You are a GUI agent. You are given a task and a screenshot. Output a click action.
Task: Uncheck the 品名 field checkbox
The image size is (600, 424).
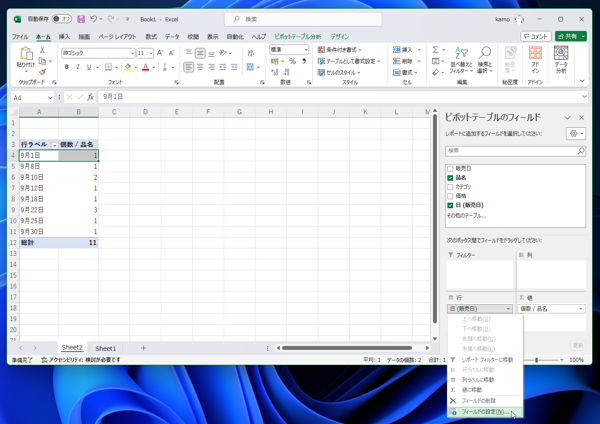click(x=451, y=178)
